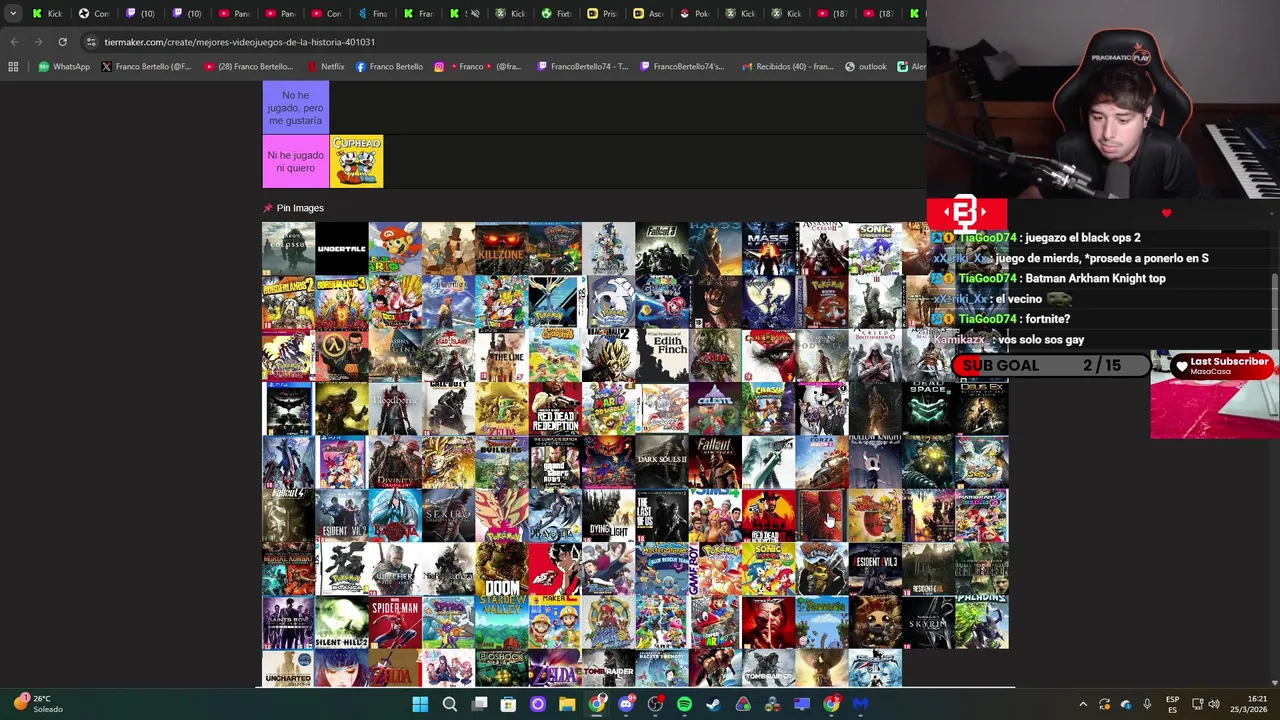This screenshot has height=720, width=1280.
Task: Open the Netflix bookmark
Action: [x=325, y=67]
